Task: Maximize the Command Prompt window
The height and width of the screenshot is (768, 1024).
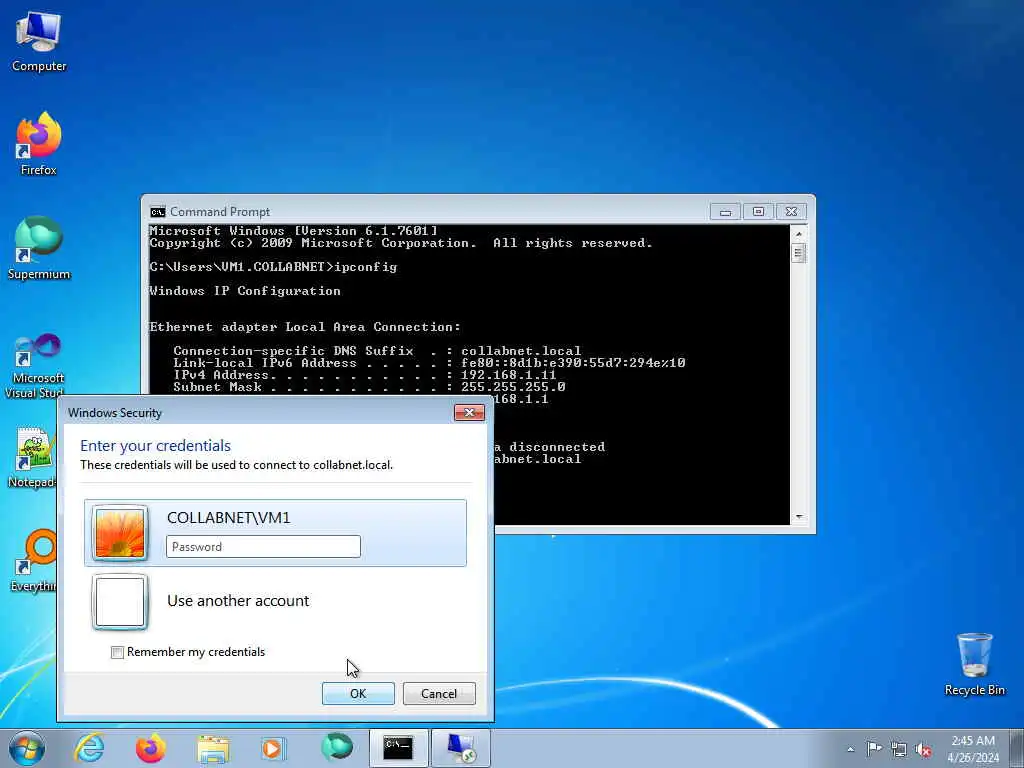Action: point(758,212)
